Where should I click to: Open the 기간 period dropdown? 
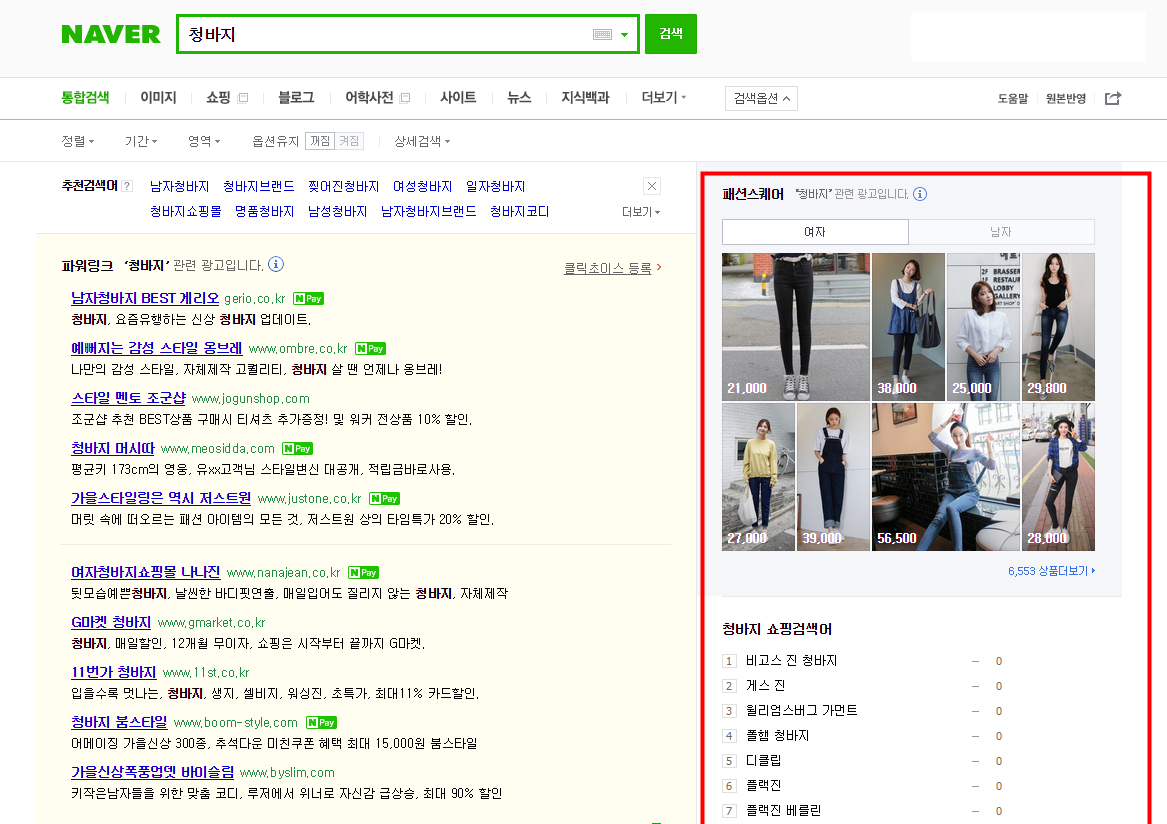point(141,141)
